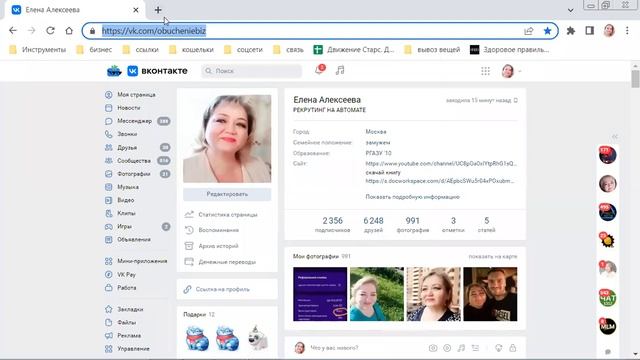Open Звонки in the sidebar
Screen dimensions: 640x360
tap(127, 134)
